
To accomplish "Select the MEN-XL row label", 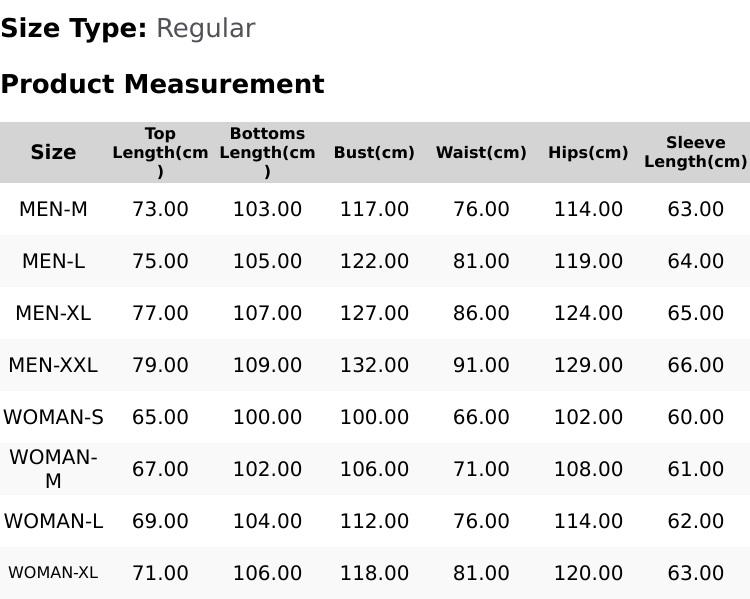I will [53, 313].
